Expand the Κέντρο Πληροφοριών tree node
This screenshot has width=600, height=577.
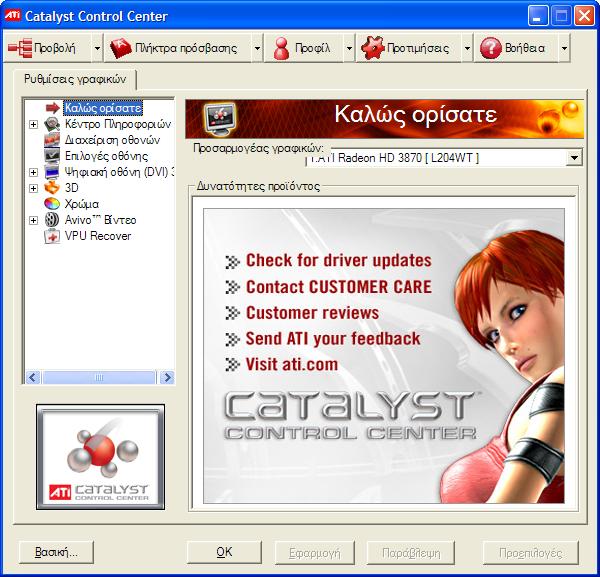[x=33, y=124]
